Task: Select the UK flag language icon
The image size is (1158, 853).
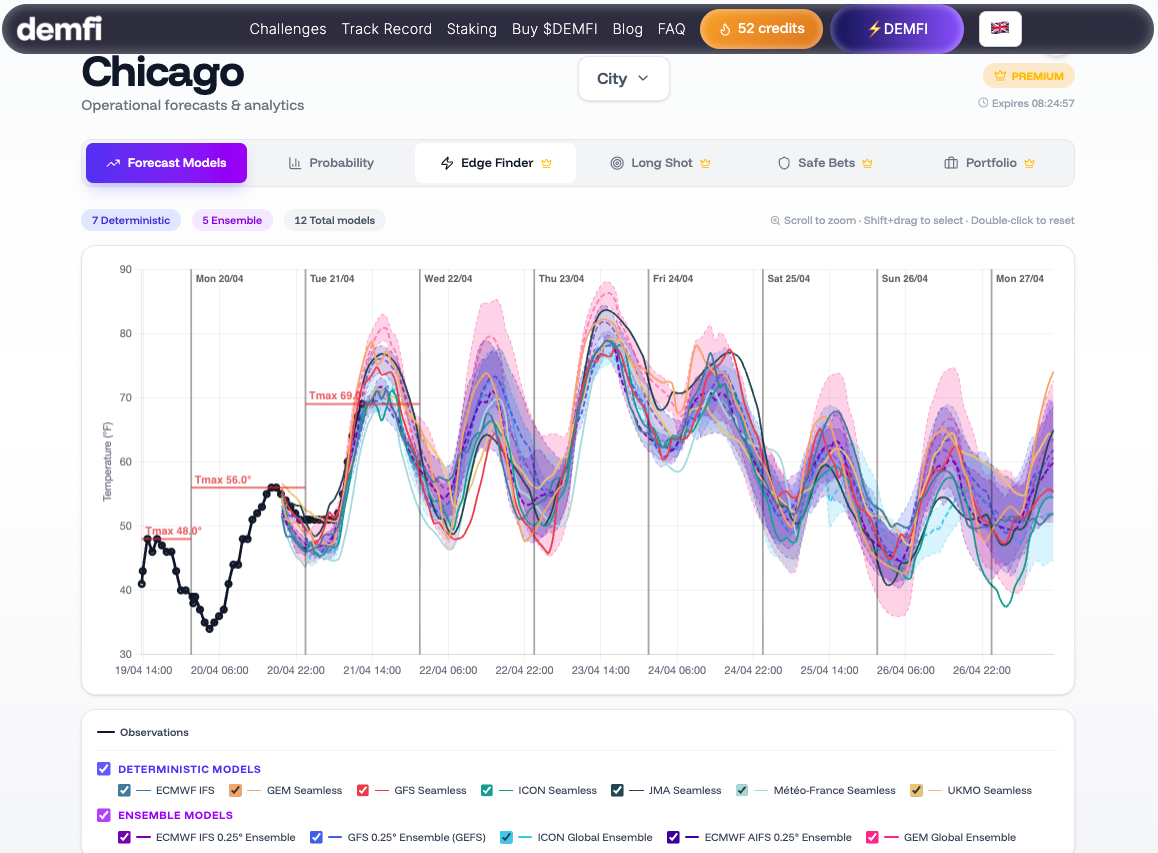Action: tap(999, 28)
